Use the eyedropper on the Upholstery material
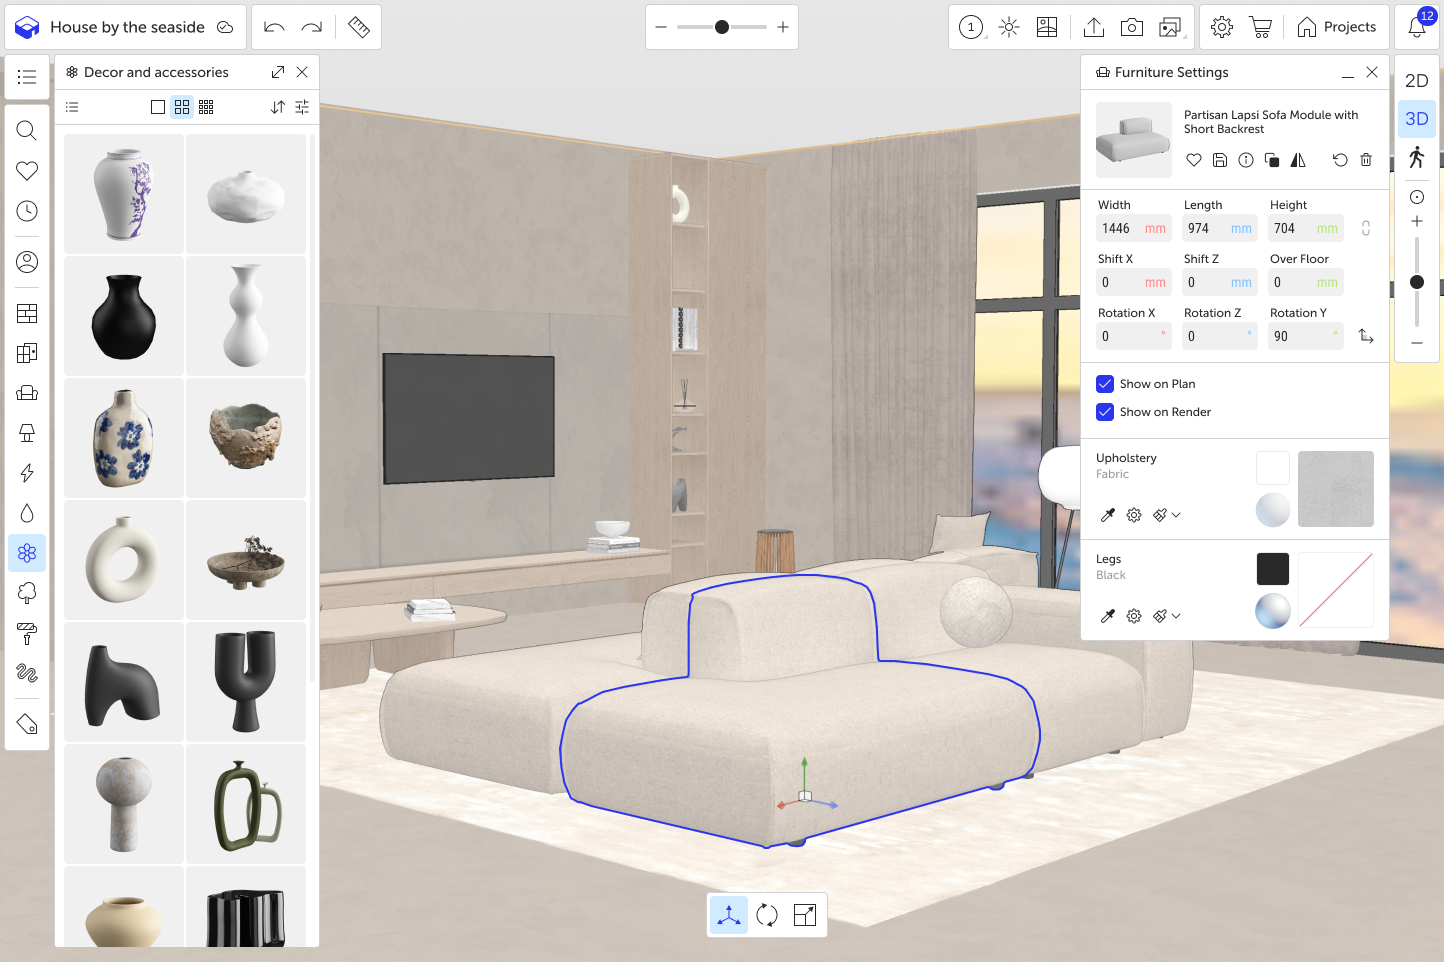The width and height of the screenshot is (1444, 962). click(x=1107, y=515)
